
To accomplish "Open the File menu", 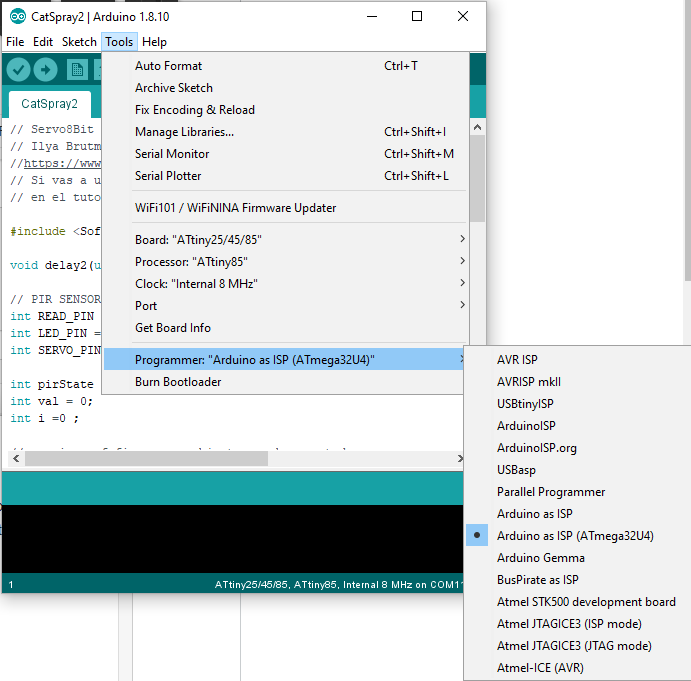I will [x=15, y=42].
